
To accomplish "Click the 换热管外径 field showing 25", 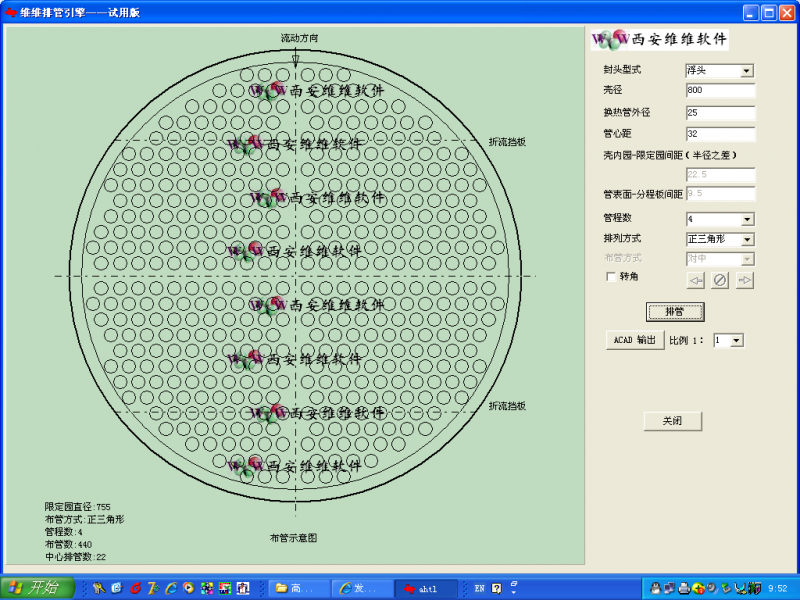I will [x=720, y=113].
